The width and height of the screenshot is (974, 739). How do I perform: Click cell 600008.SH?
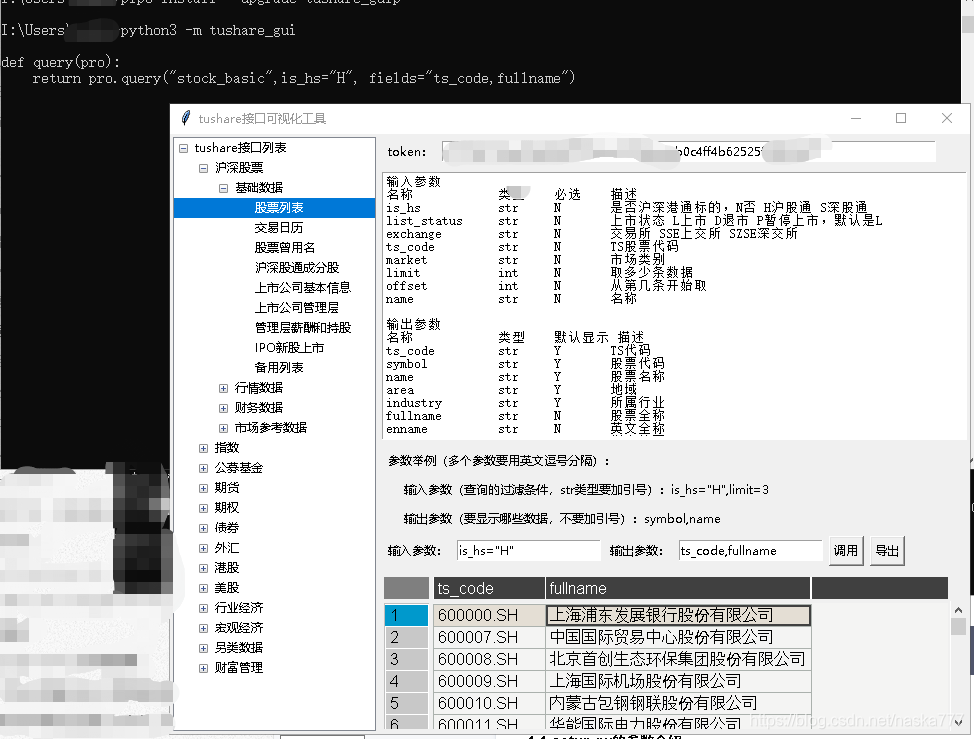[489, 659]
